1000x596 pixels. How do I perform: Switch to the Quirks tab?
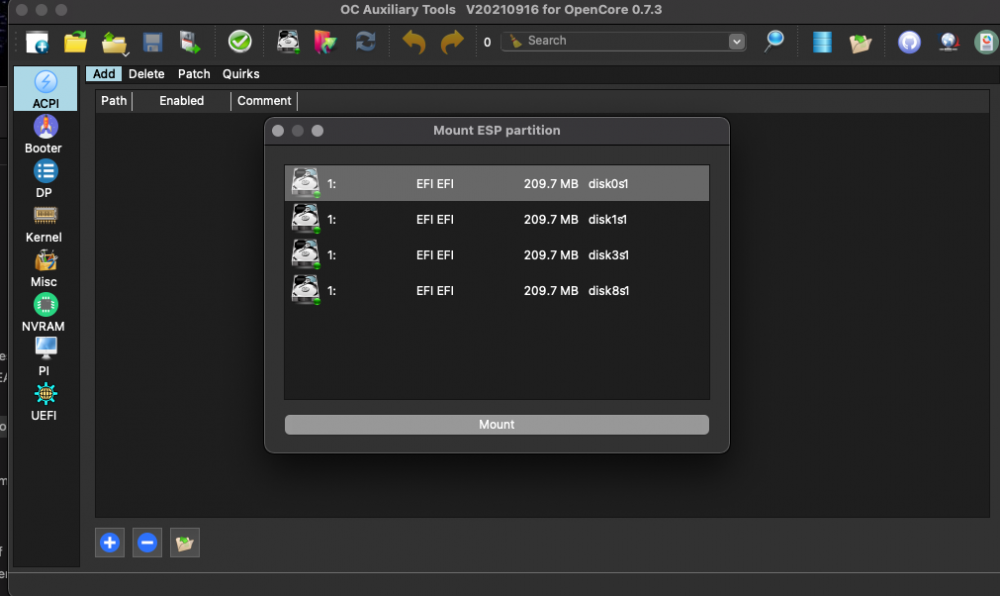(x=241, y=74)
